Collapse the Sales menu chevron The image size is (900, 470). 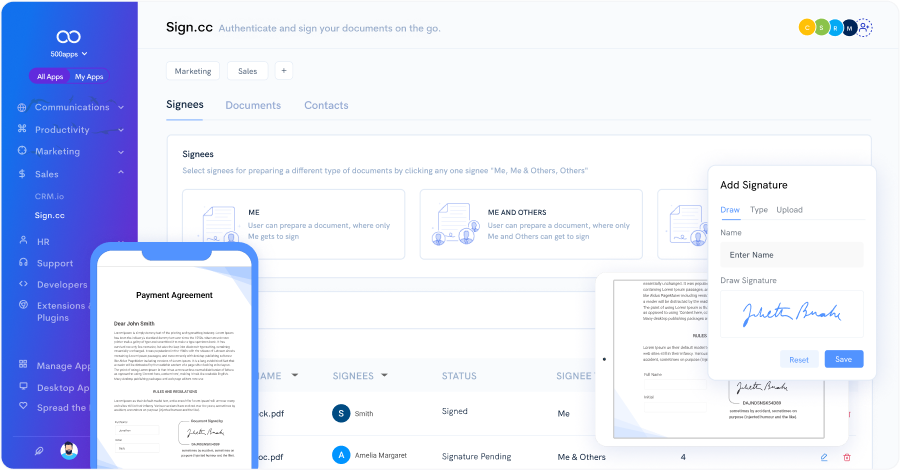(x=121, y=172)
